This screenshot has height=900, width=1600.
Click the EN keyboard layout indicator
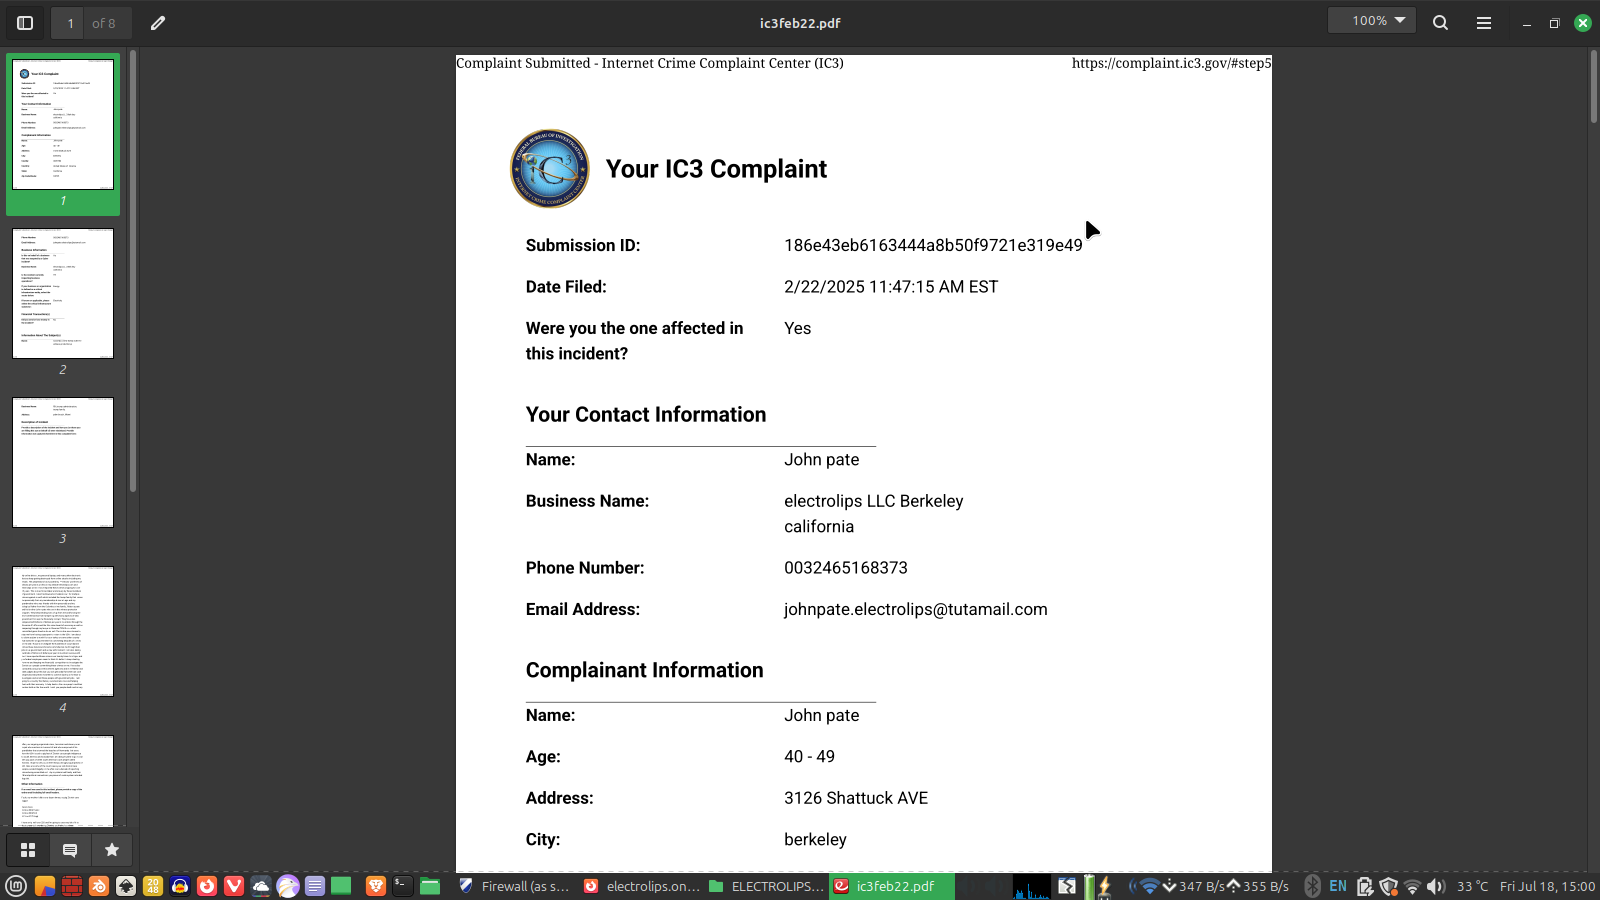pos(1338,886)
